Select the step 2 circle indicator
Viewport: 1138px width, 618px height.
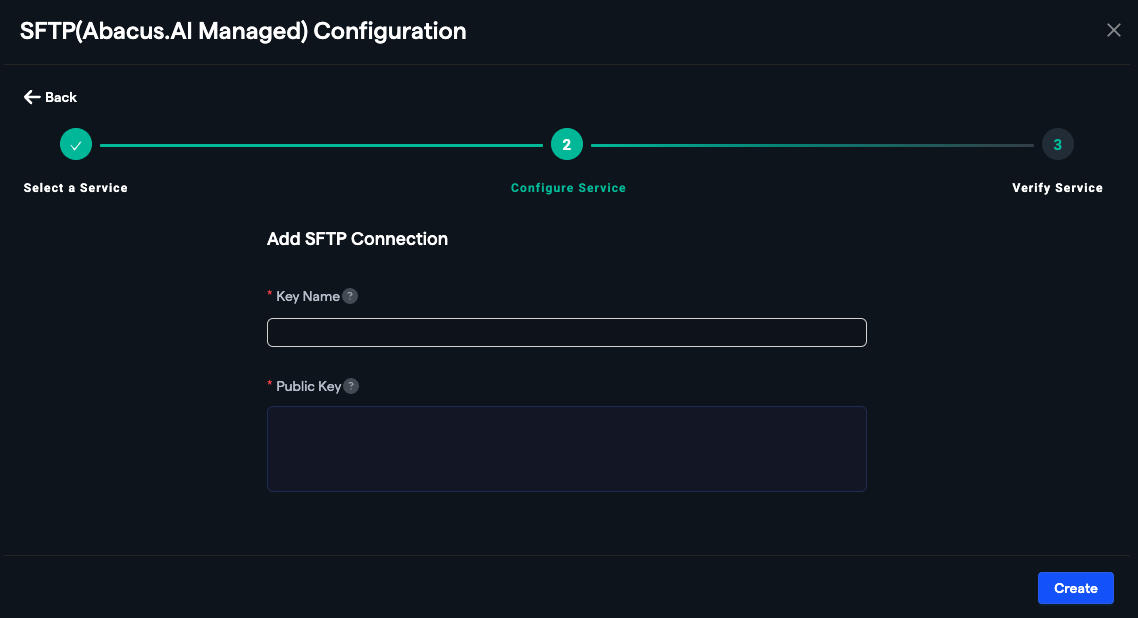click(x=567, y=143)
